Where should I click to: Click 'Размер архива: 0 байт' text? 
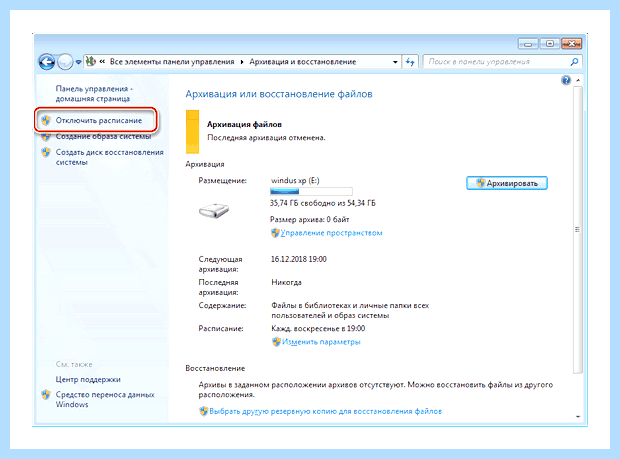(310, 219)
